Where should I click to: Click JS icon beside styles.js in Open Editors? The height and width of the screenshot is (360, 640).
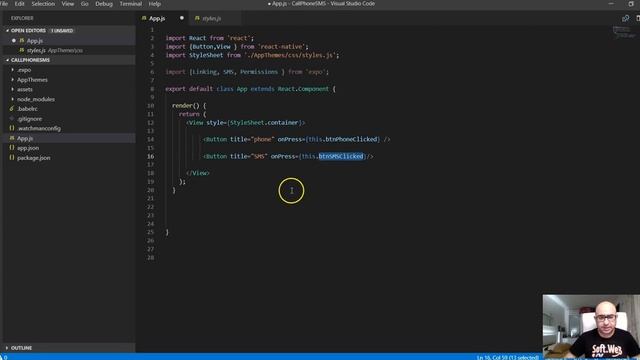pos(22,50)
